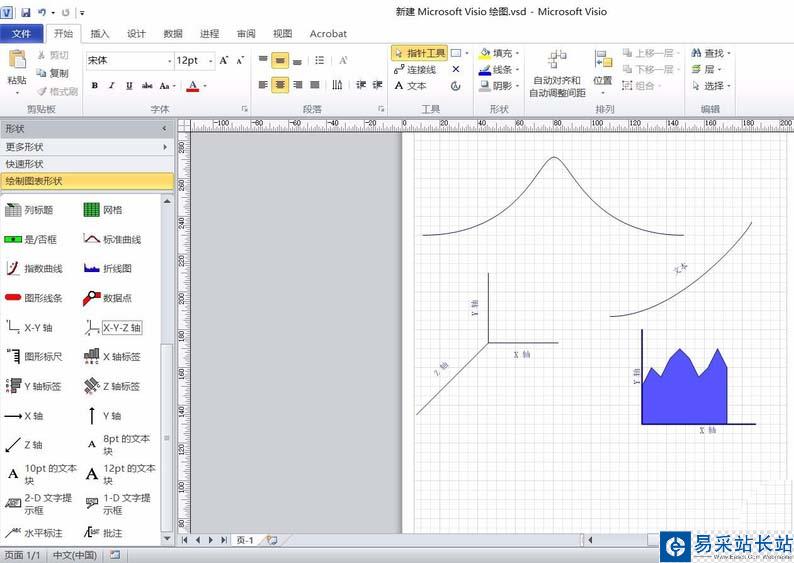Activate the 指针工具 pointer tool
794x563 pixels.
pos(419,53)
